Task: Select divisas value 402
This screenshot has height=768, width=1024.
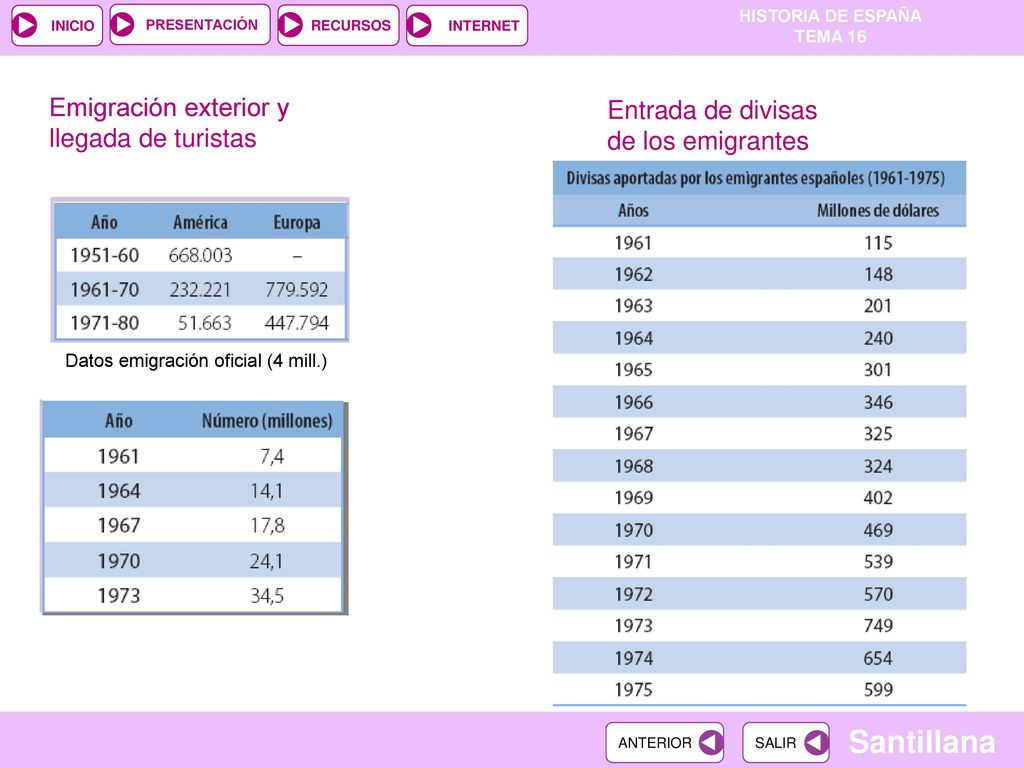Action: (x=878, y=498)
